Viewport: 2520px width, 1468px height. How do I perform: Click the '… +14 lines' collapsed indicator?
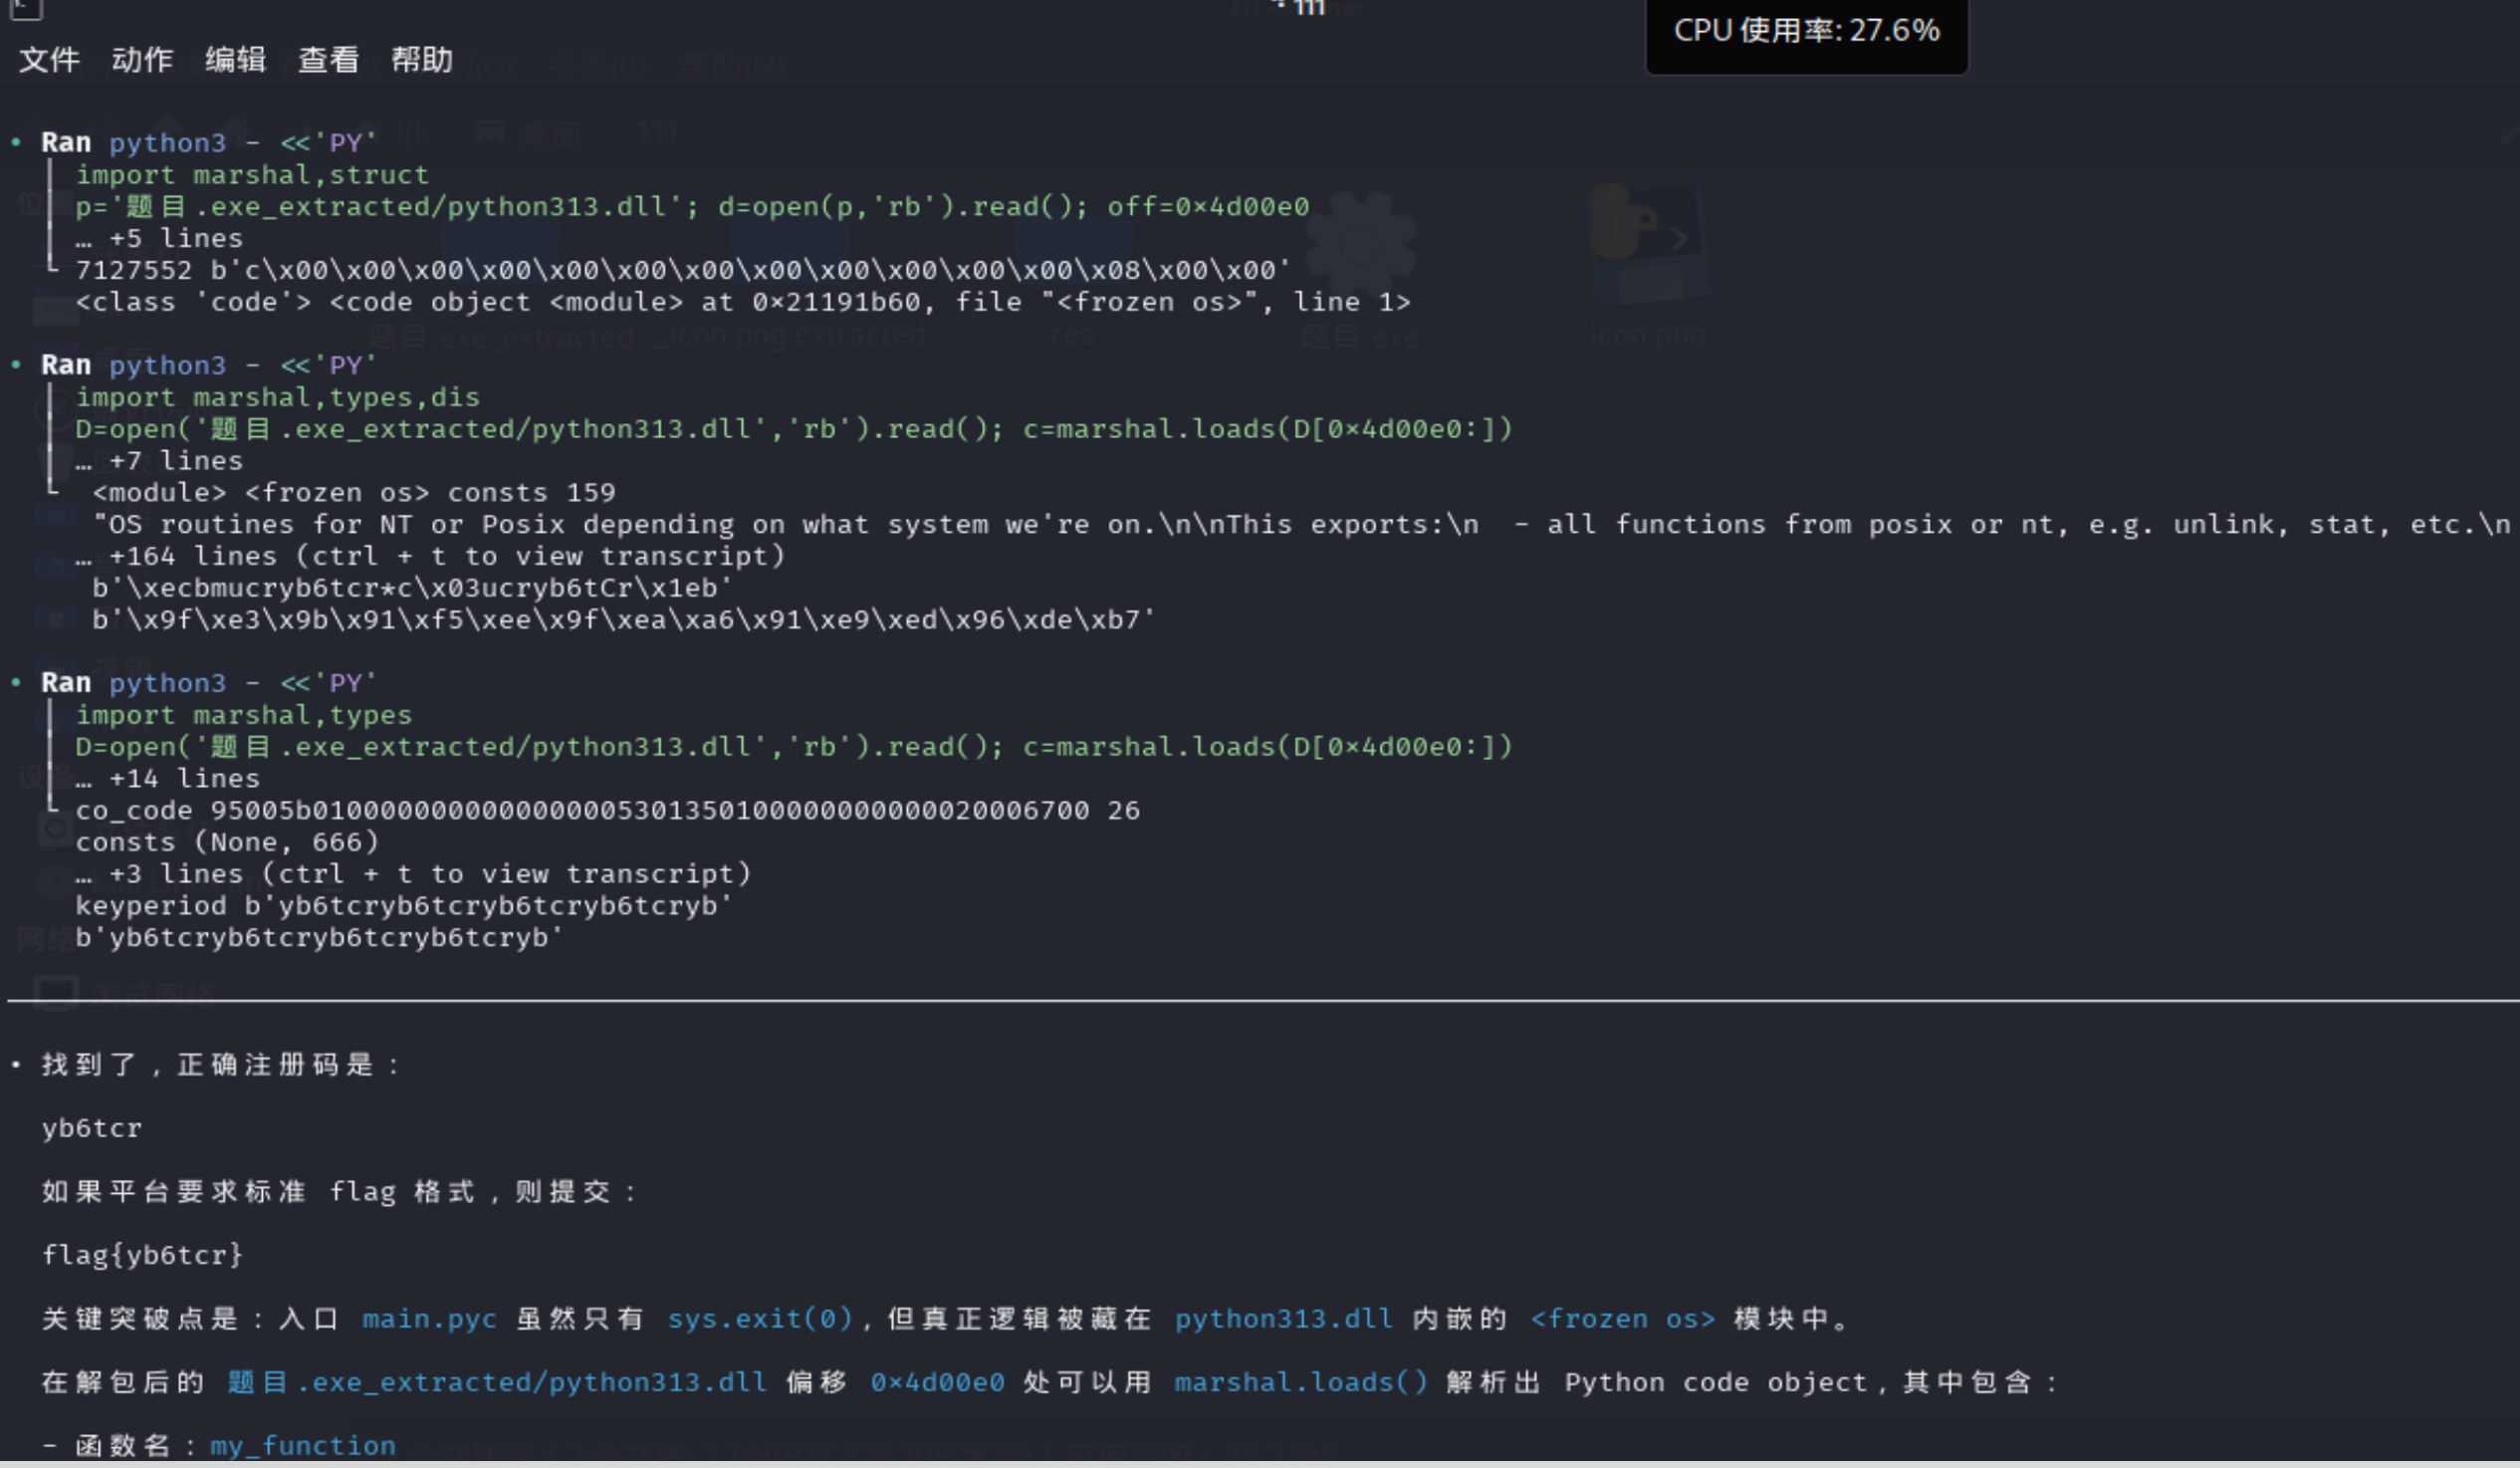pyautogui.click(x=167, y=779)
